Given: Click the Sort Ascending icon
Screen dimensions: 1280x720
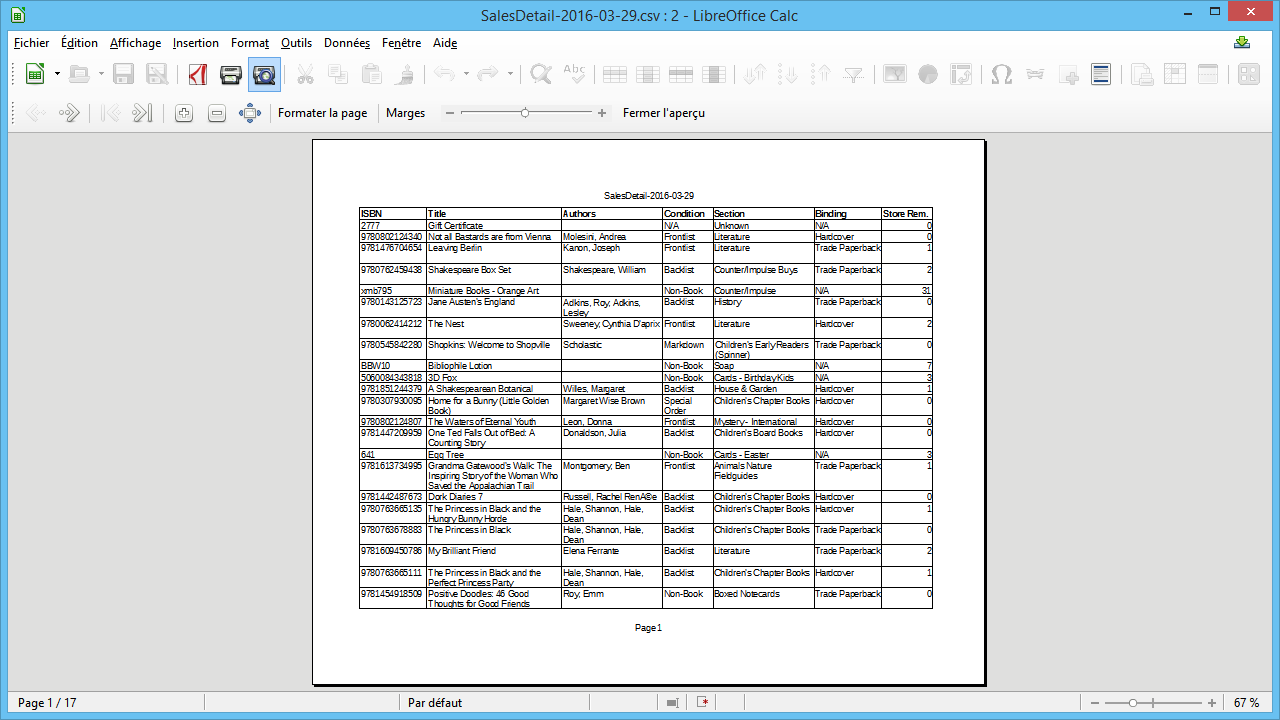Looking at the screenshot, I should click(x=788, y=74).
